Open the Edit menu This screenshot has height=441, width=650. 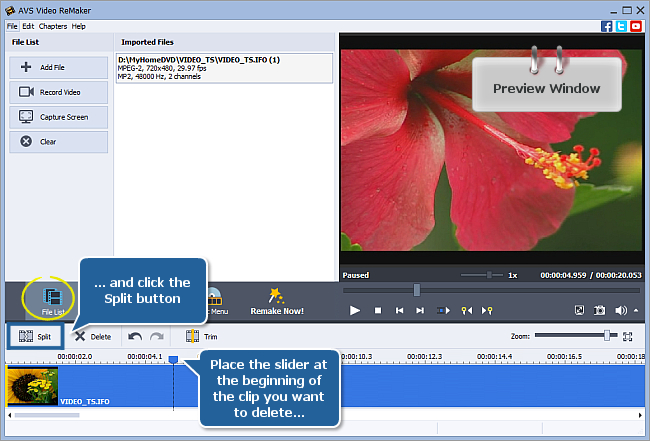click(28, 26)
